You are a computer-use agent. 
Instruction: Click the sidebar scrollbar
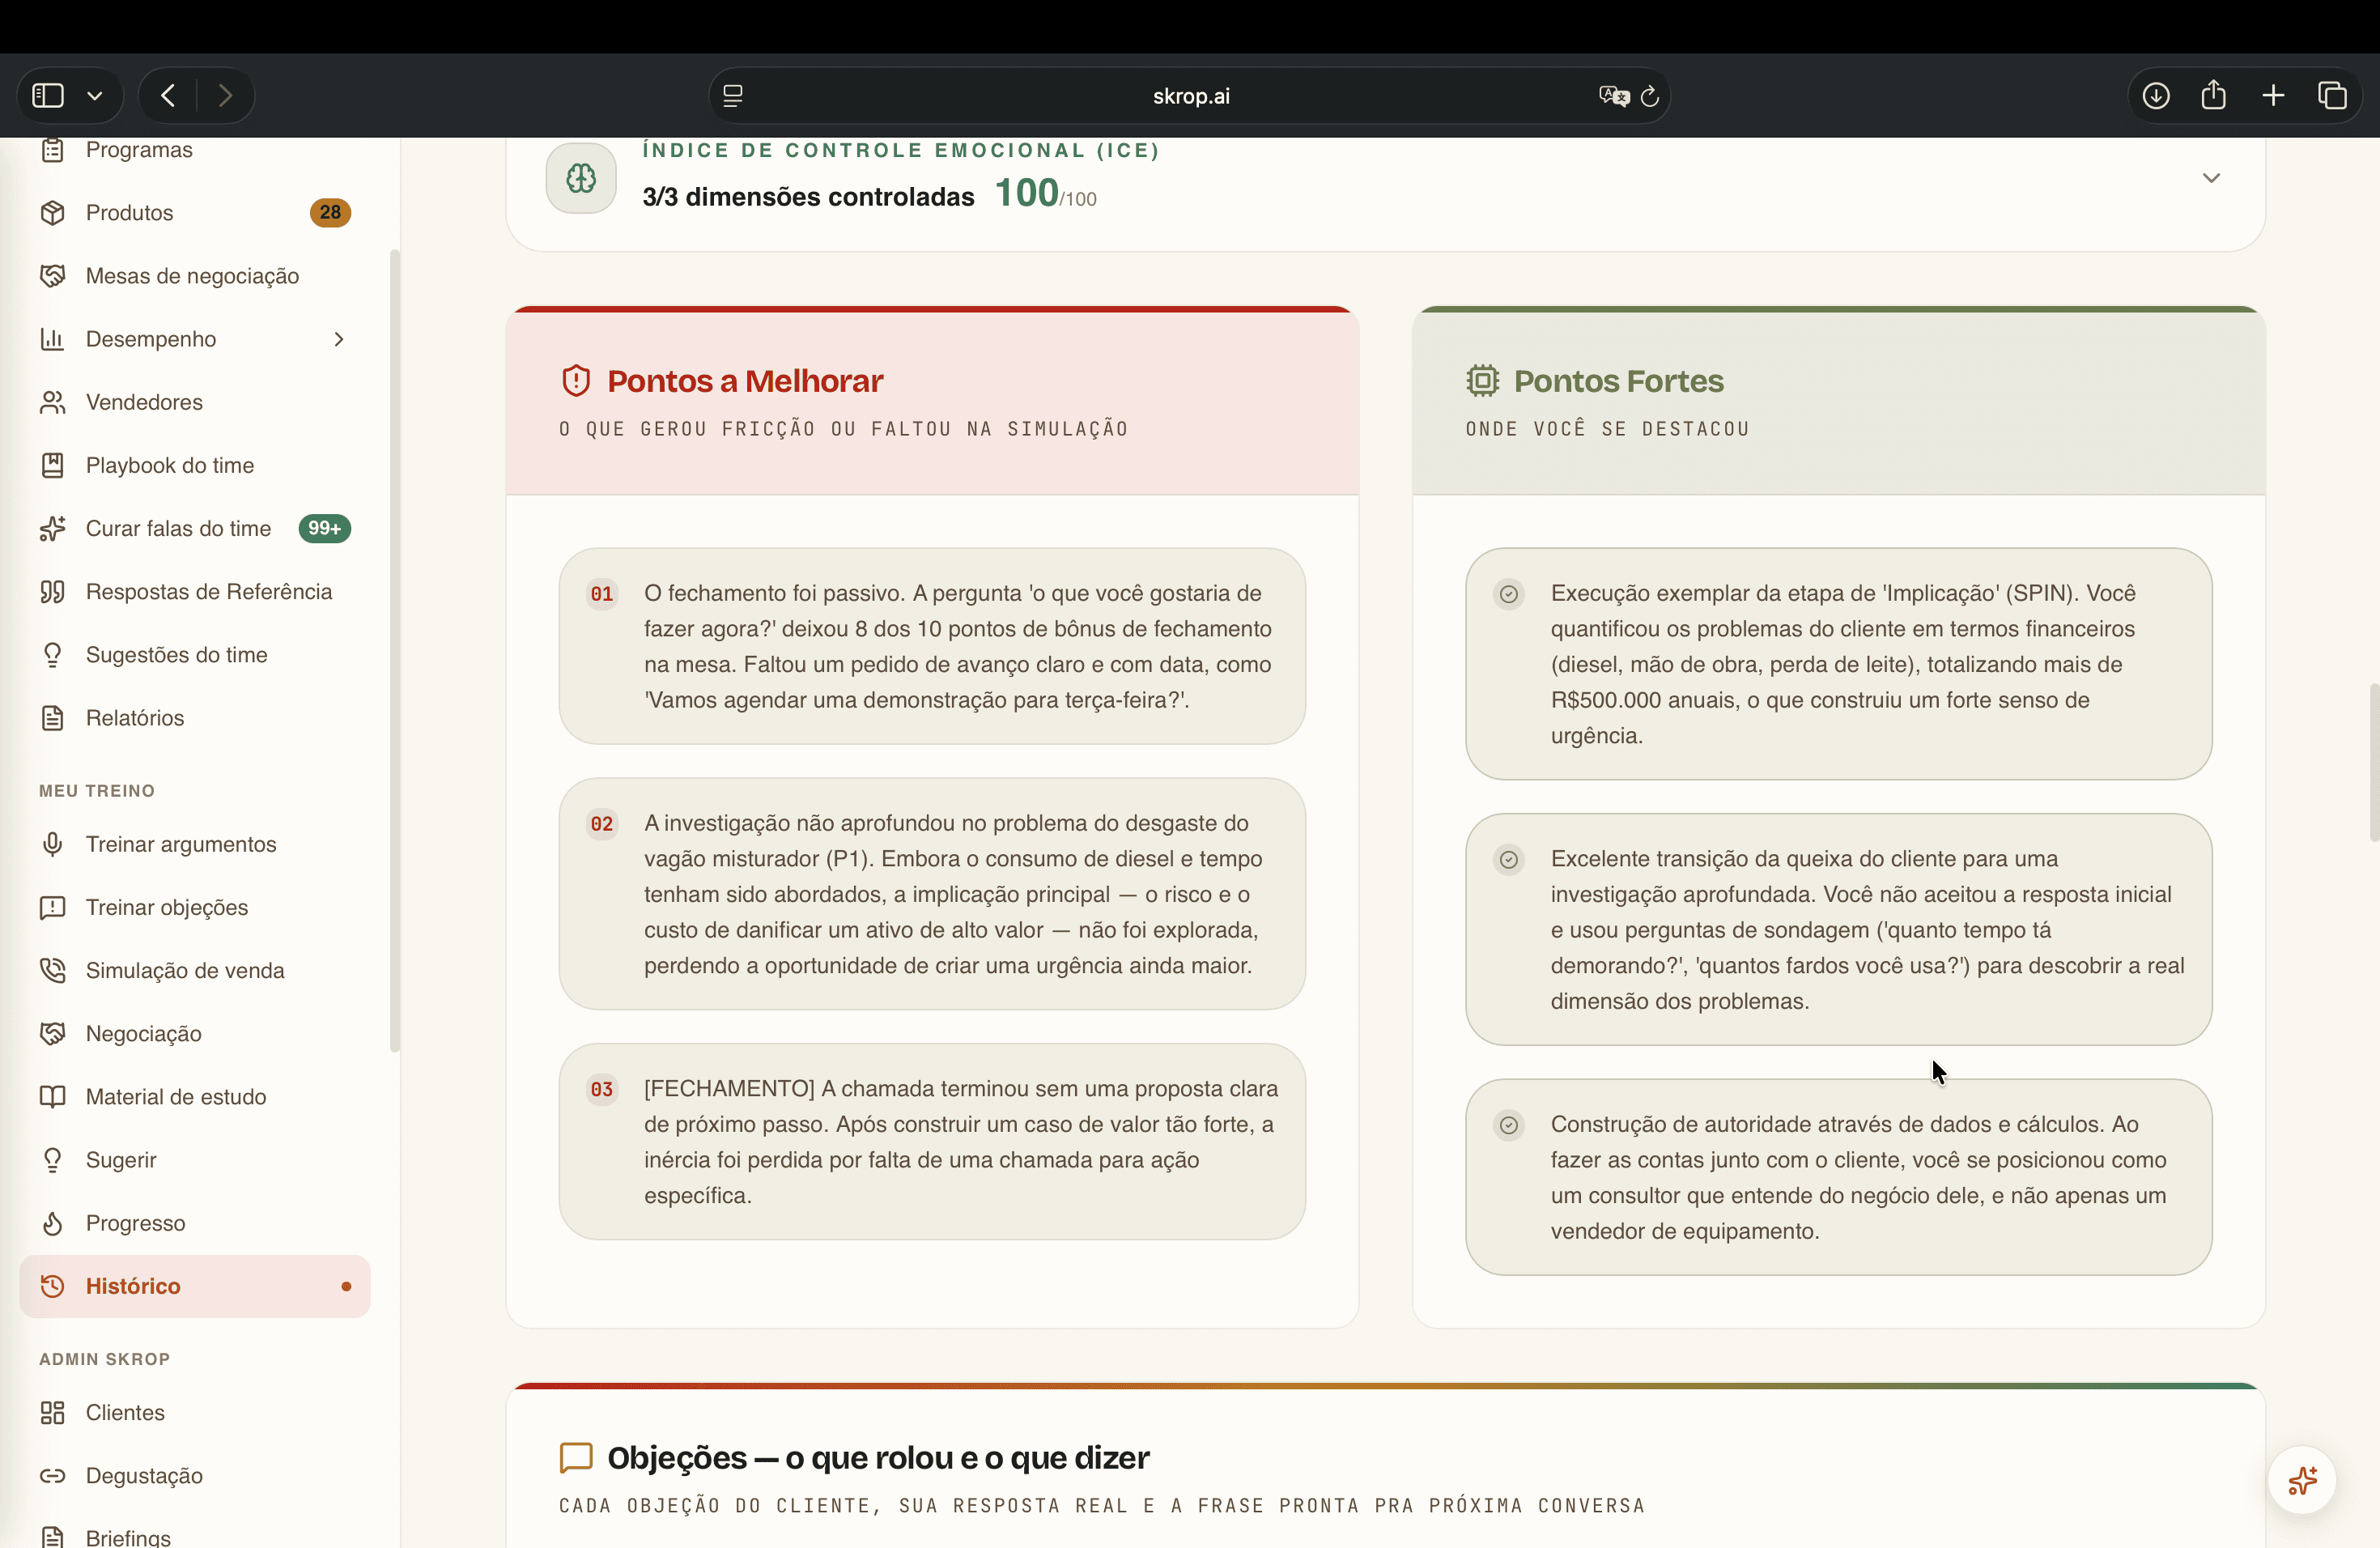click(x=395, y=650)
